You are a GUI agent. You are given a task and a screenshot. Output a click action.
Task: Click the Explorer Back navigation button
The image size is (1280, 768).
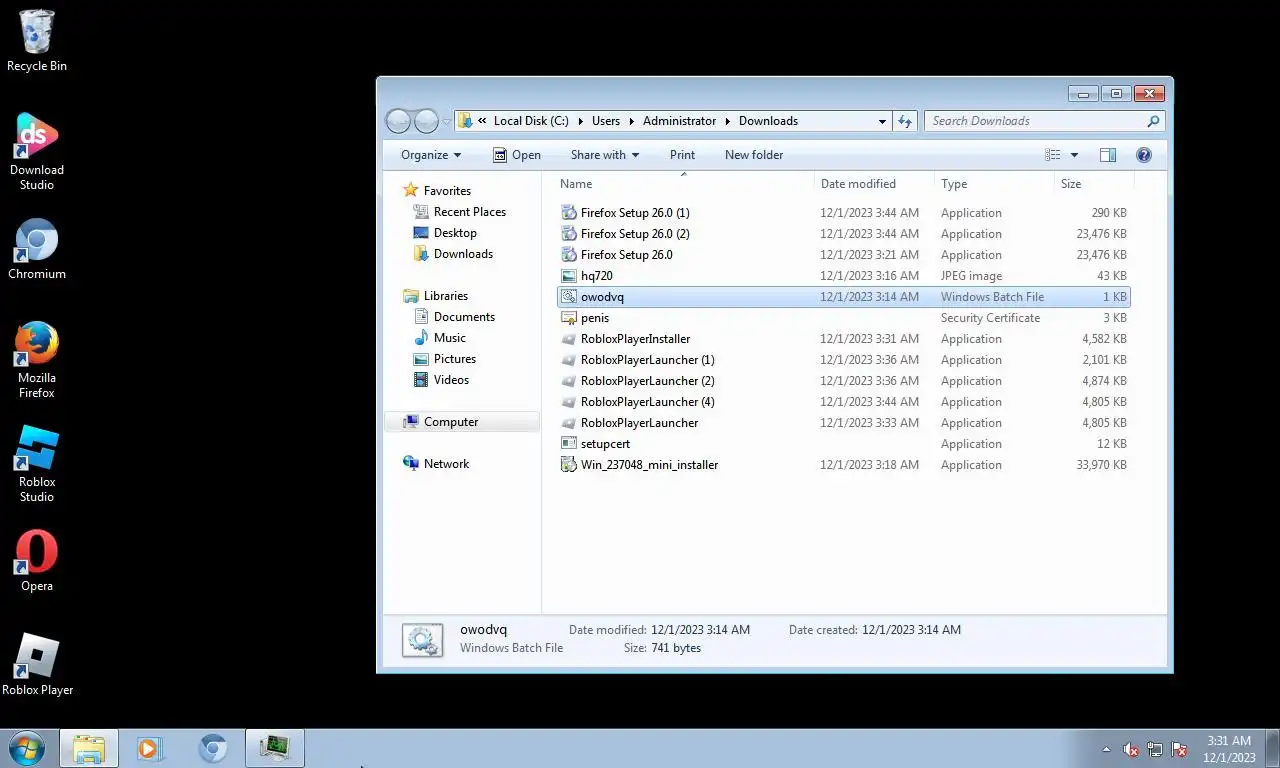pyautogui.click(x=398, y=121)
